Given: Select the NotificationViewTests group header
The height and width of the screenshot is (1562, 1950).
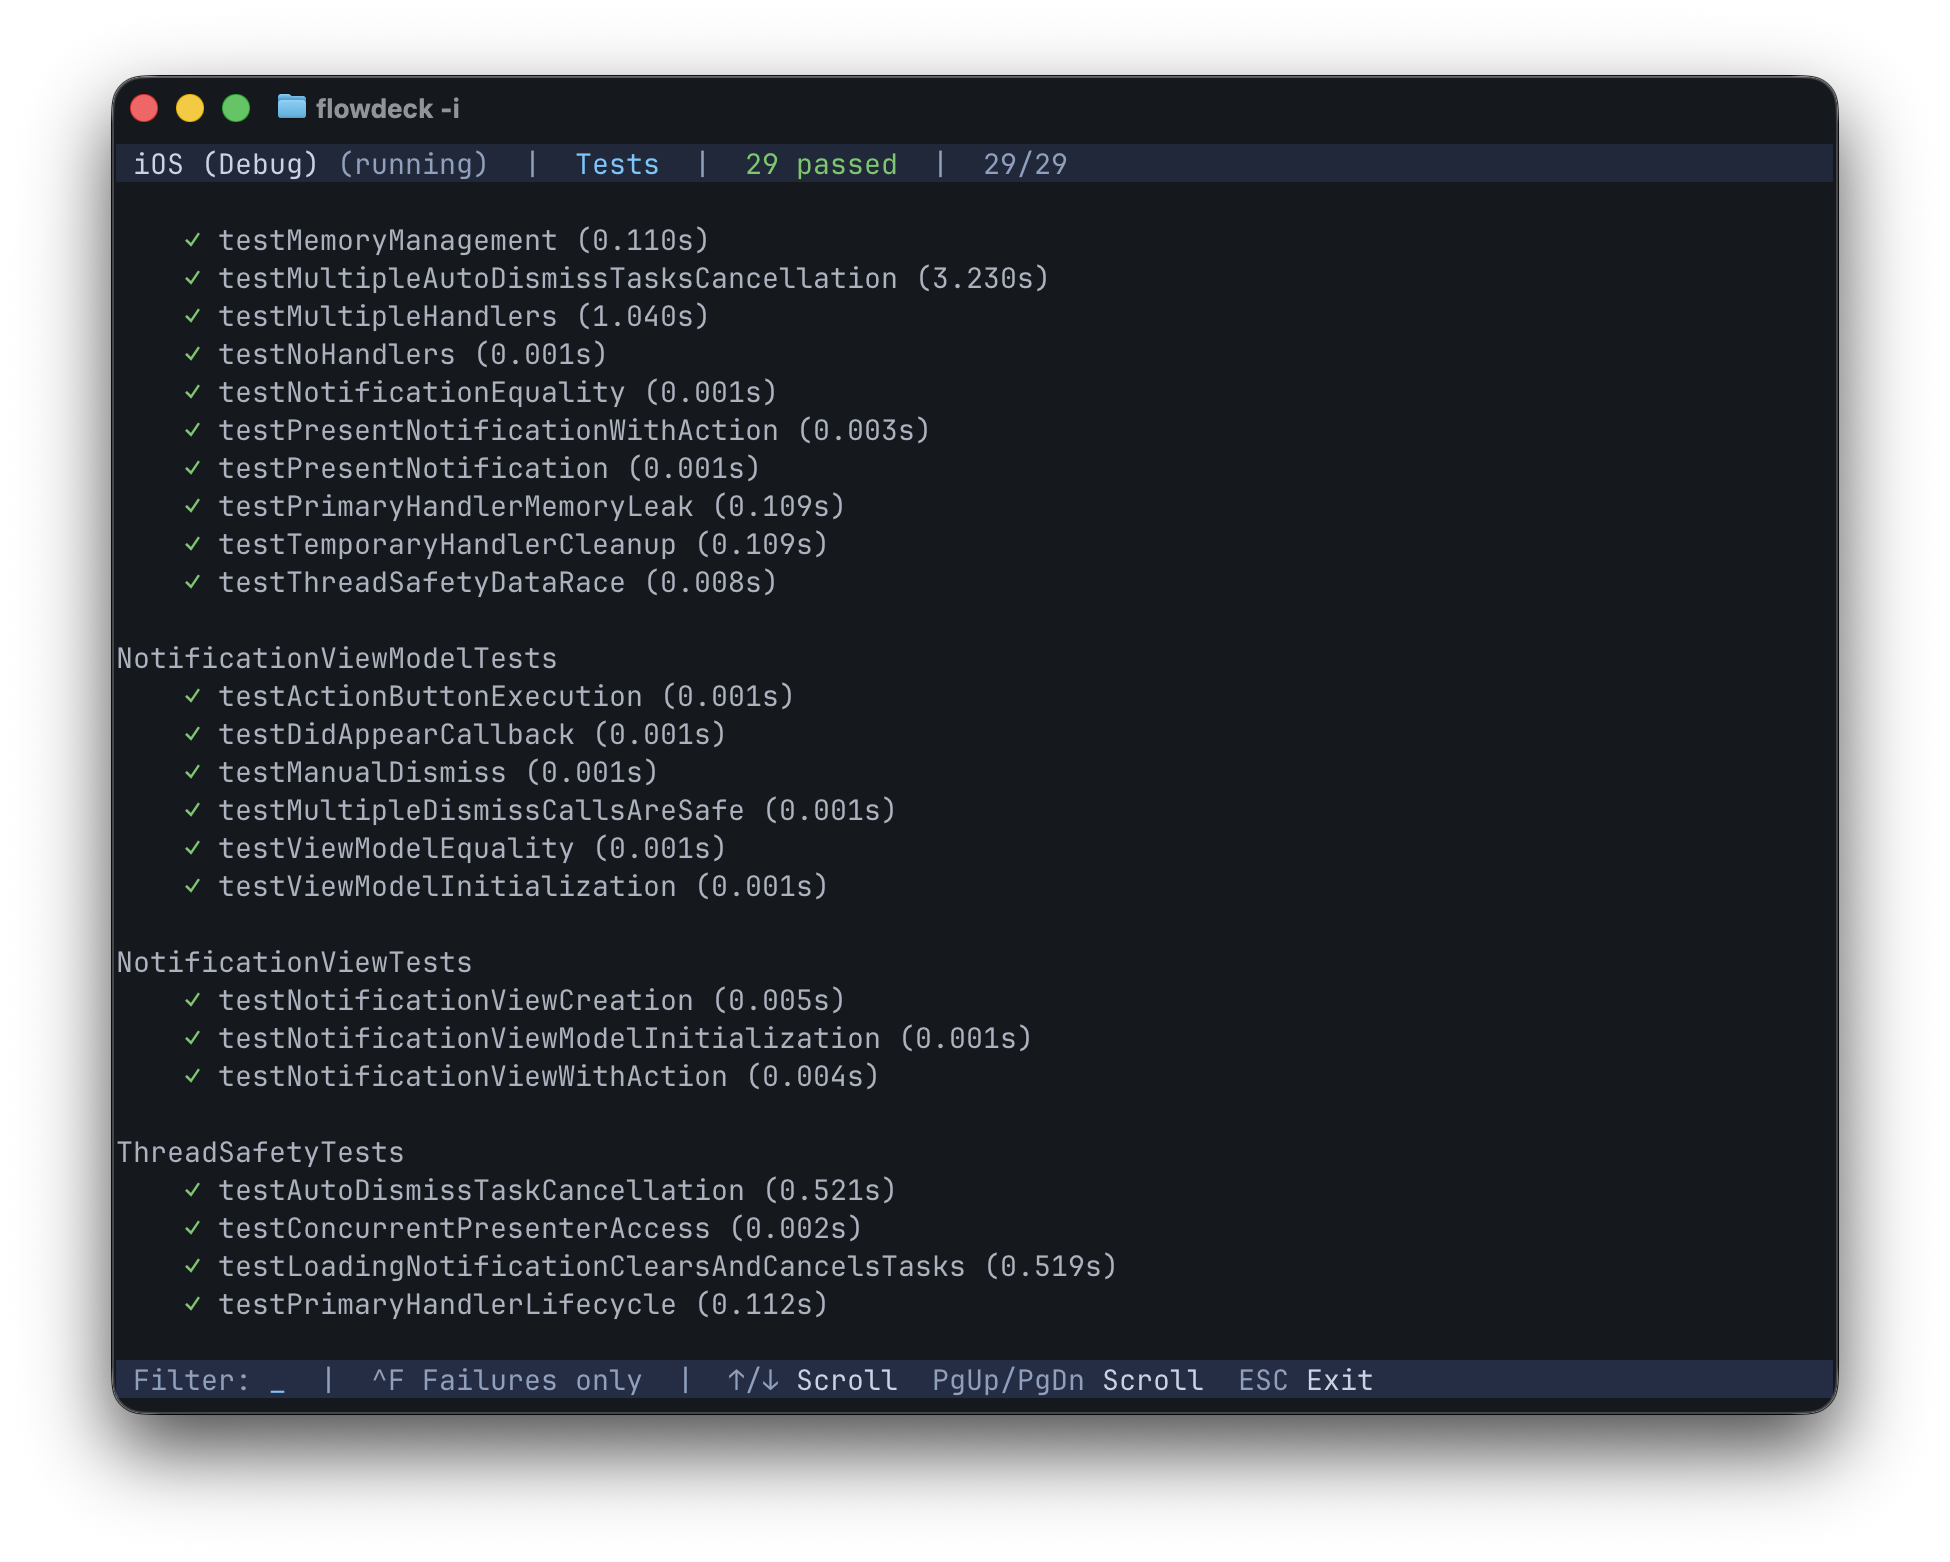Looking at the screenshot, I should (295, 962).
